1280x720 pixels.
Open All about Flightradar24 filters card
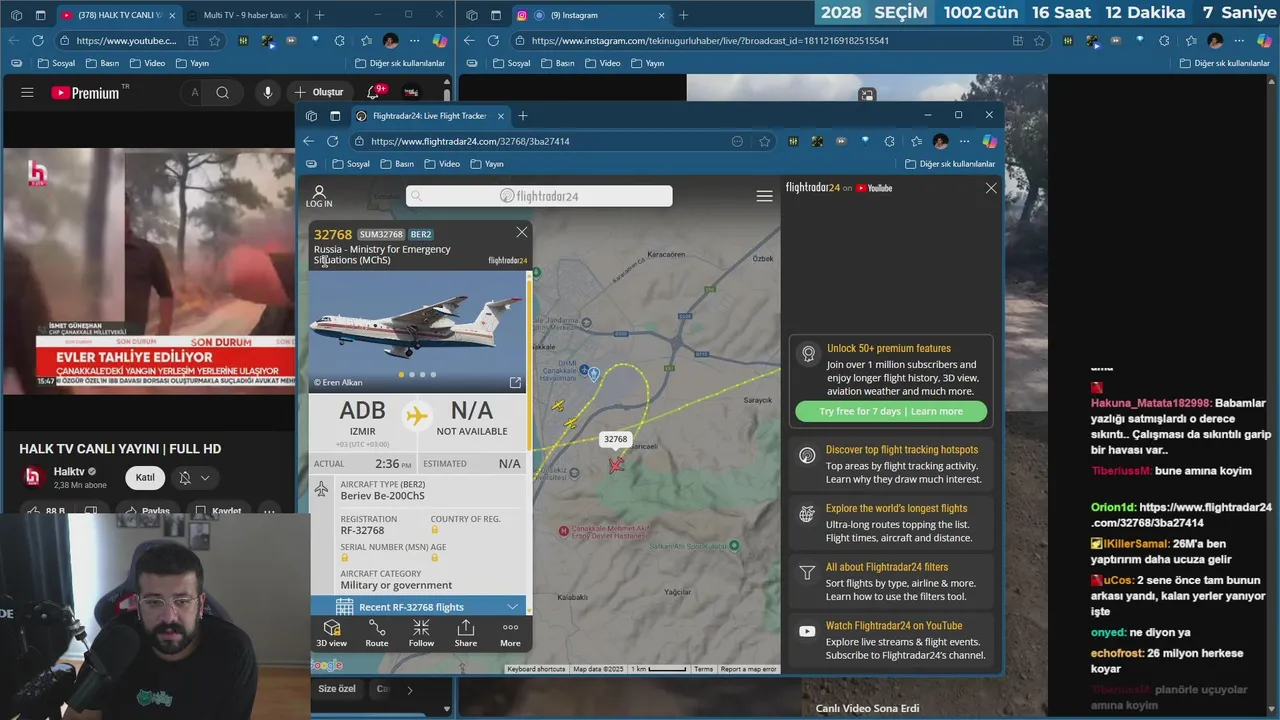[x=891, y=582]
